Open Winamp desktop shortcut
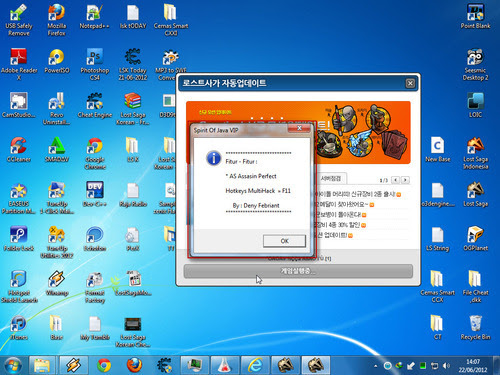500x375 pixels. click(x=56, y=283)
